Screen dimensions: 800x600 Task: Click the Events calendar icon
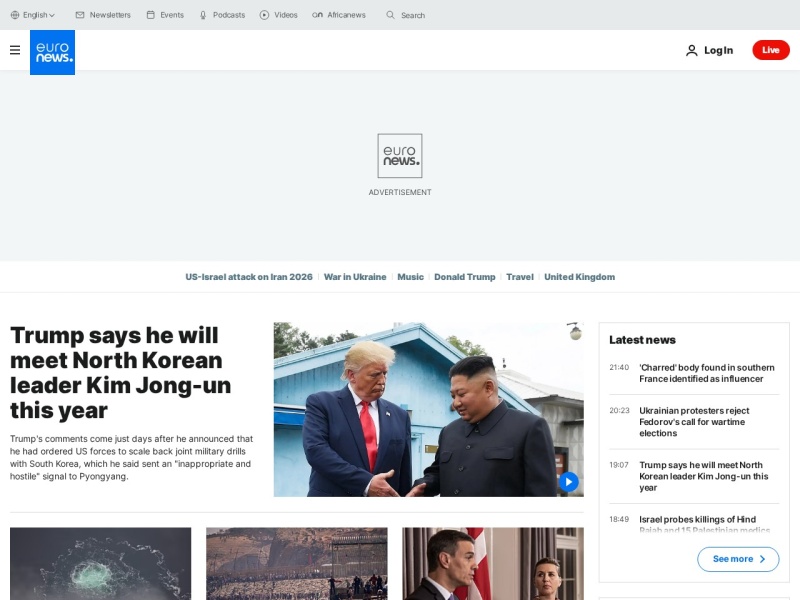151,15
